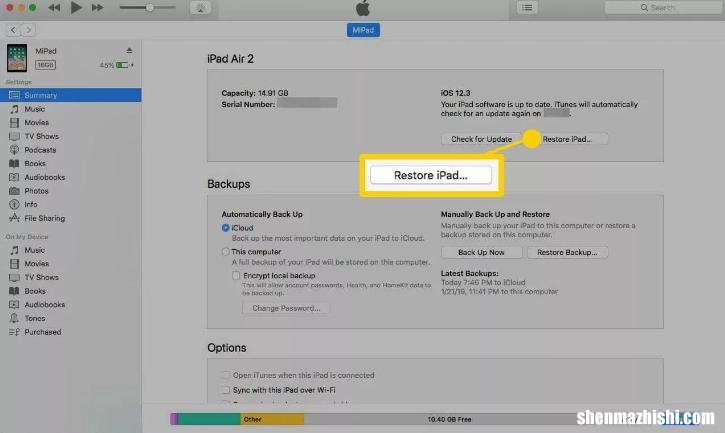Click Audiobooks icon under On My Device
The height and width of the screenshot is (433, 725).
[x=14, y=304]
